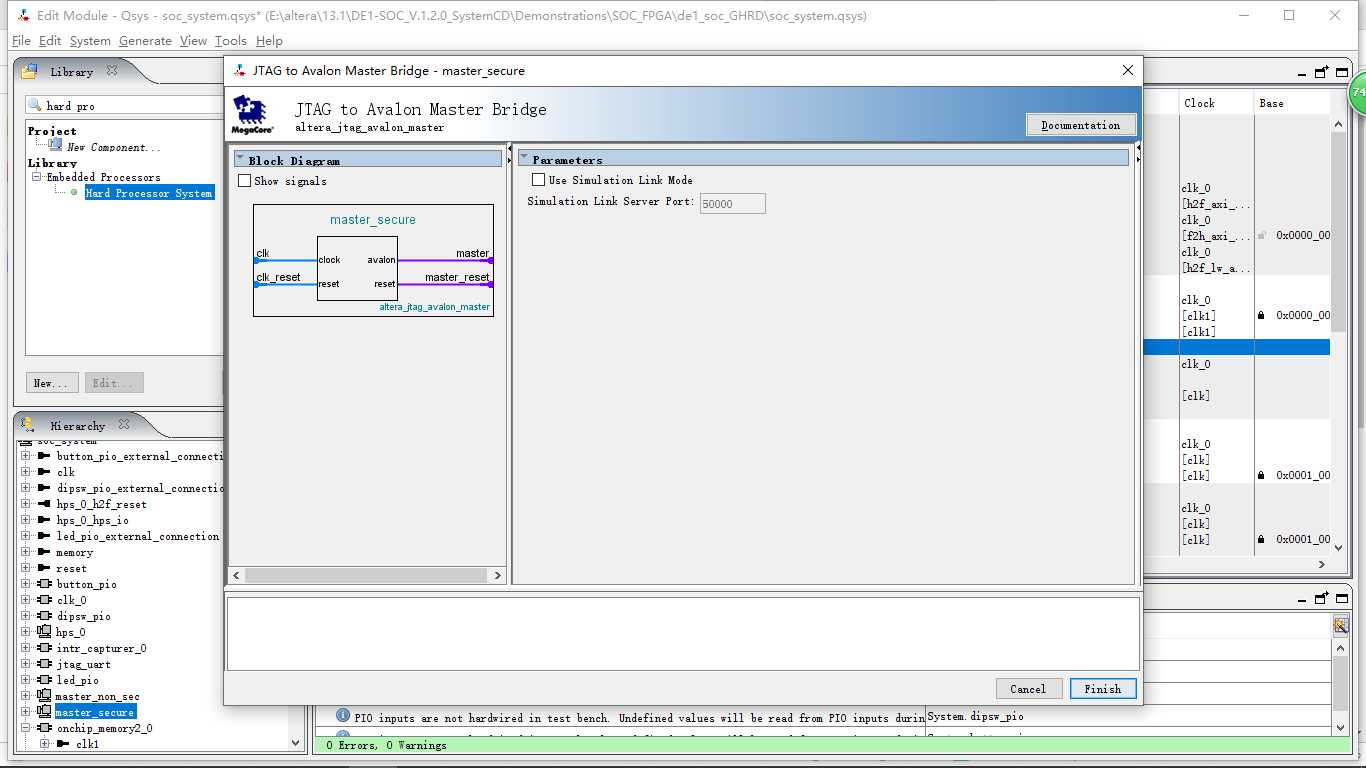
Task: Click the Hierarchy panel's scroll down arrow
Action: point(295,742)
